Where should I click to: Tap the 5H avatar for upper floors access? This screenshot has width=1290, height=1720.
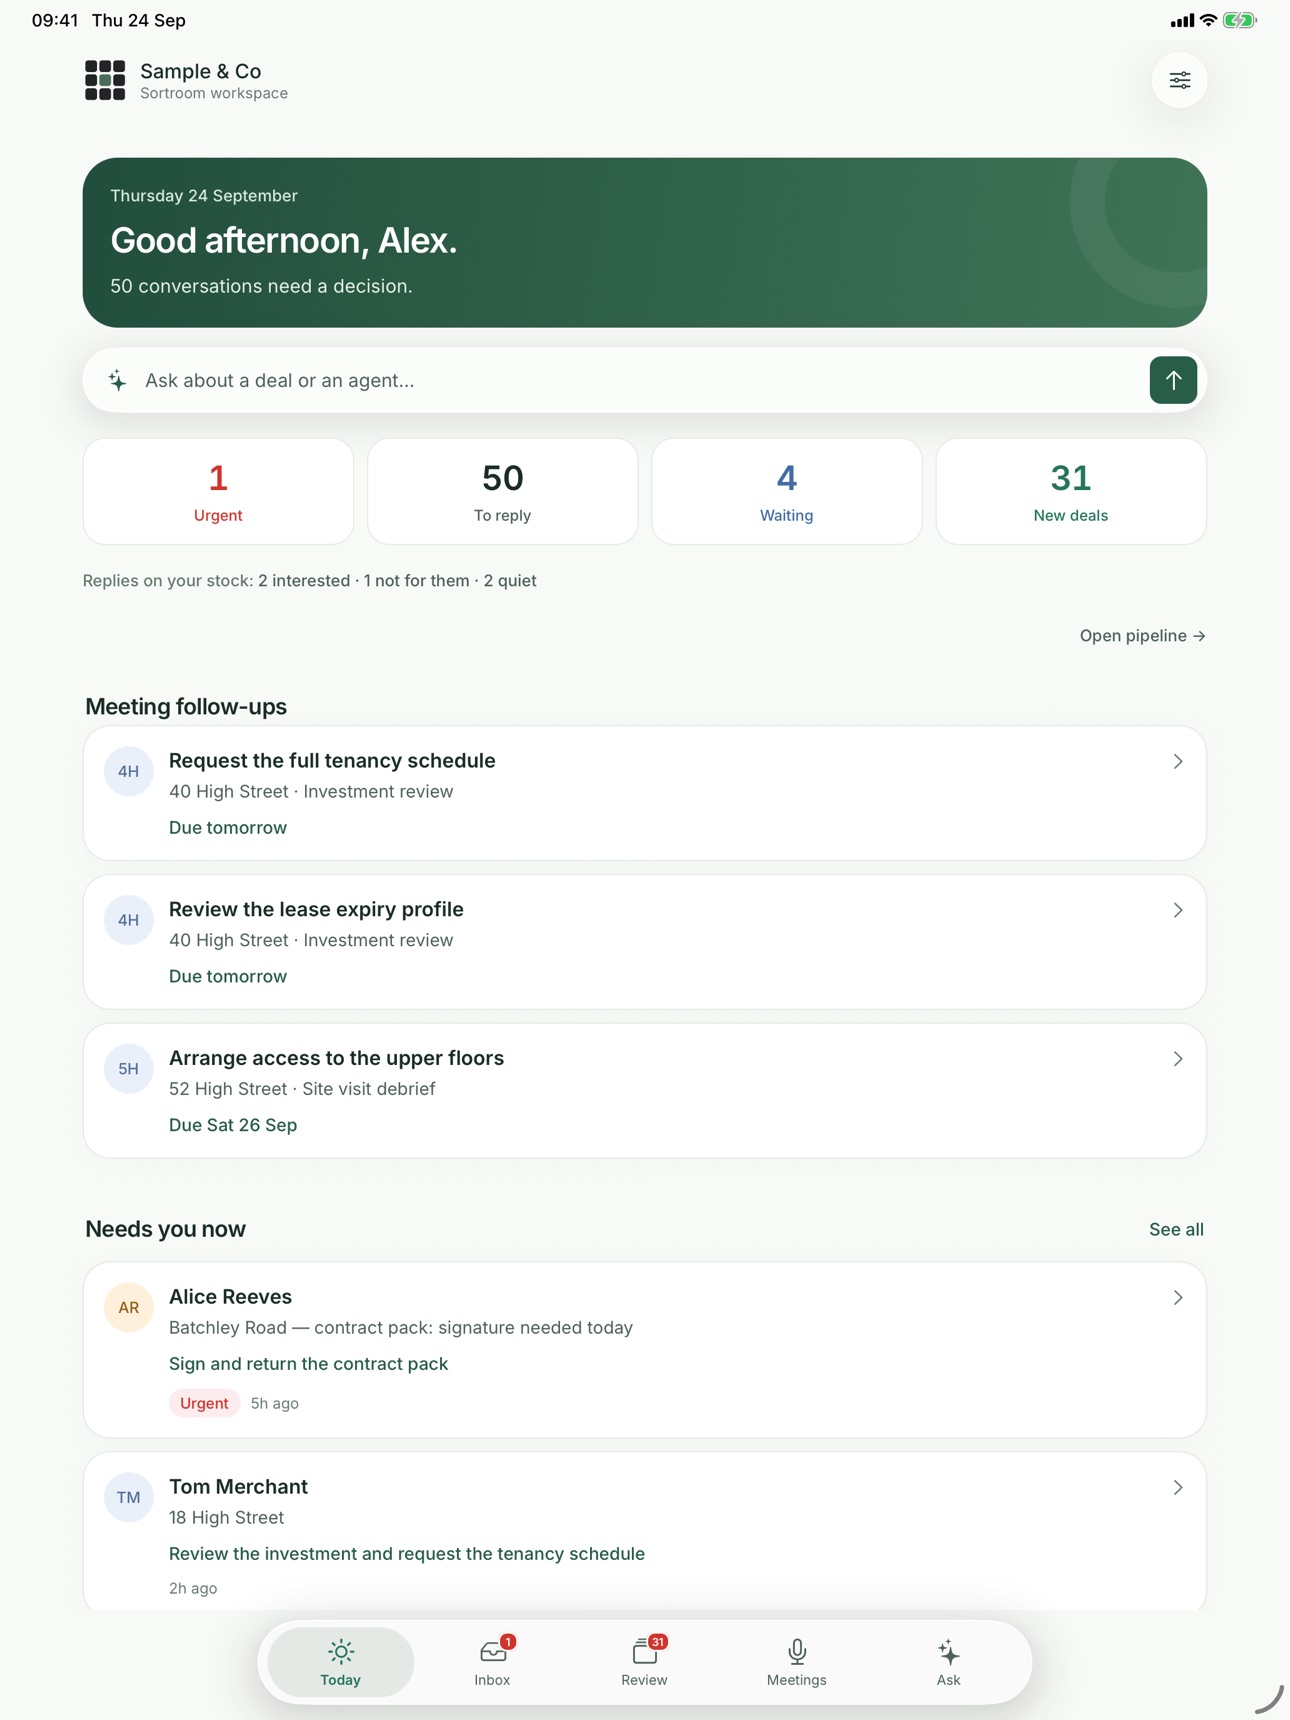pyautogui.click(x=129, y=1069)
